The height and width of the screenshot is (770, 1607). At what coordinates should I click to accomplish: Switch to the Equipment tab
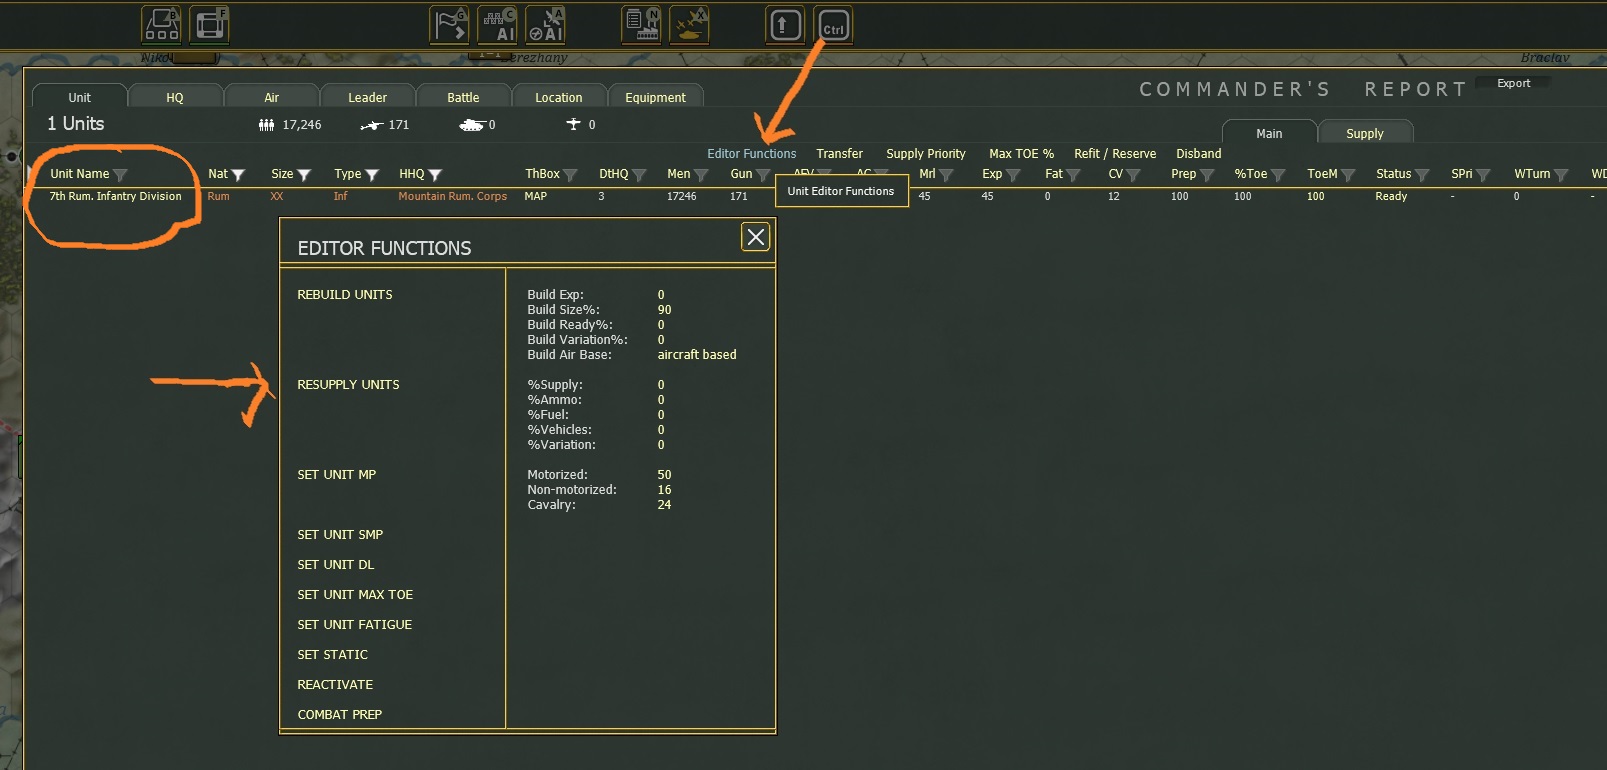click(x=655, y=97)
